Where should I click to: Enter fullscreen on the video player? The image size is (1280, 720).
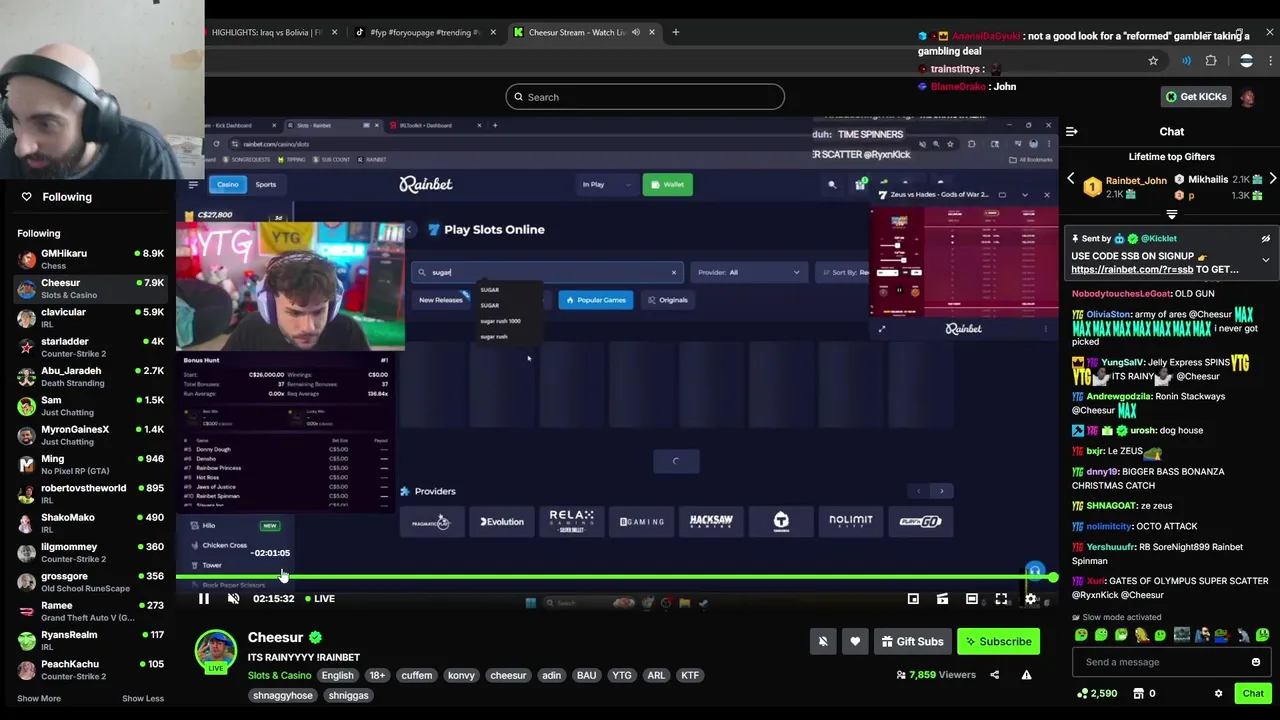(x=1001, y=598)
